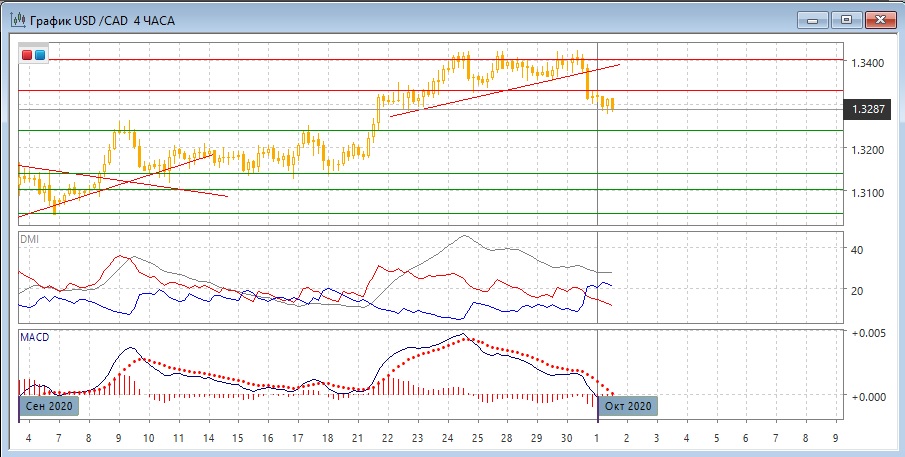Select the MACD indicator label
This screenshot has height=457, width=905.
(x=35, y=338)
